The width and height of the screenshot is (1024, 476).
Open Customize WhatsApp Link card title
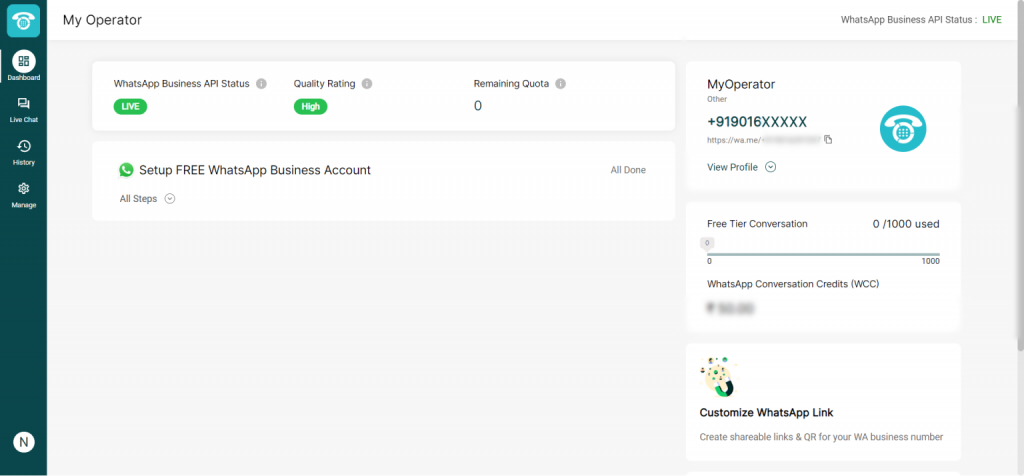click(766, 413)
